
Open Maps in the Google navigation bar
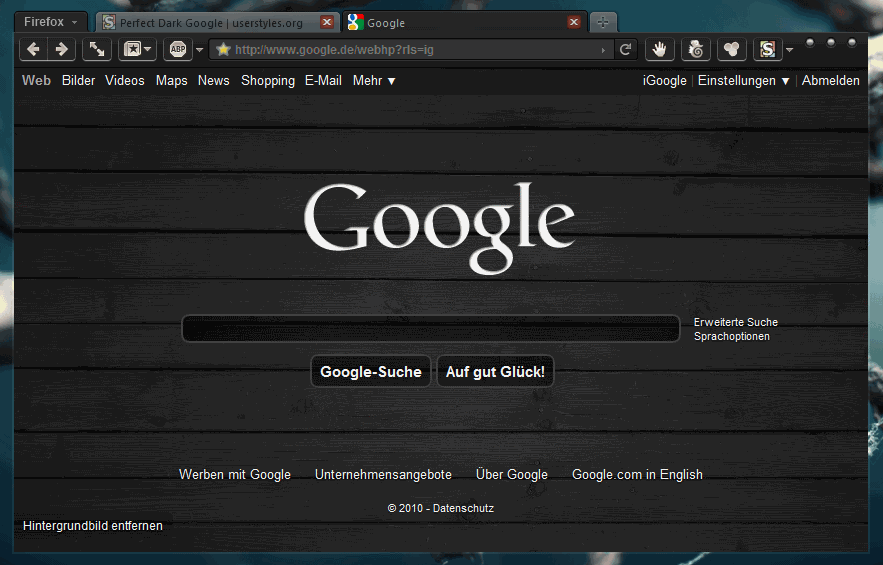point(172,81)
